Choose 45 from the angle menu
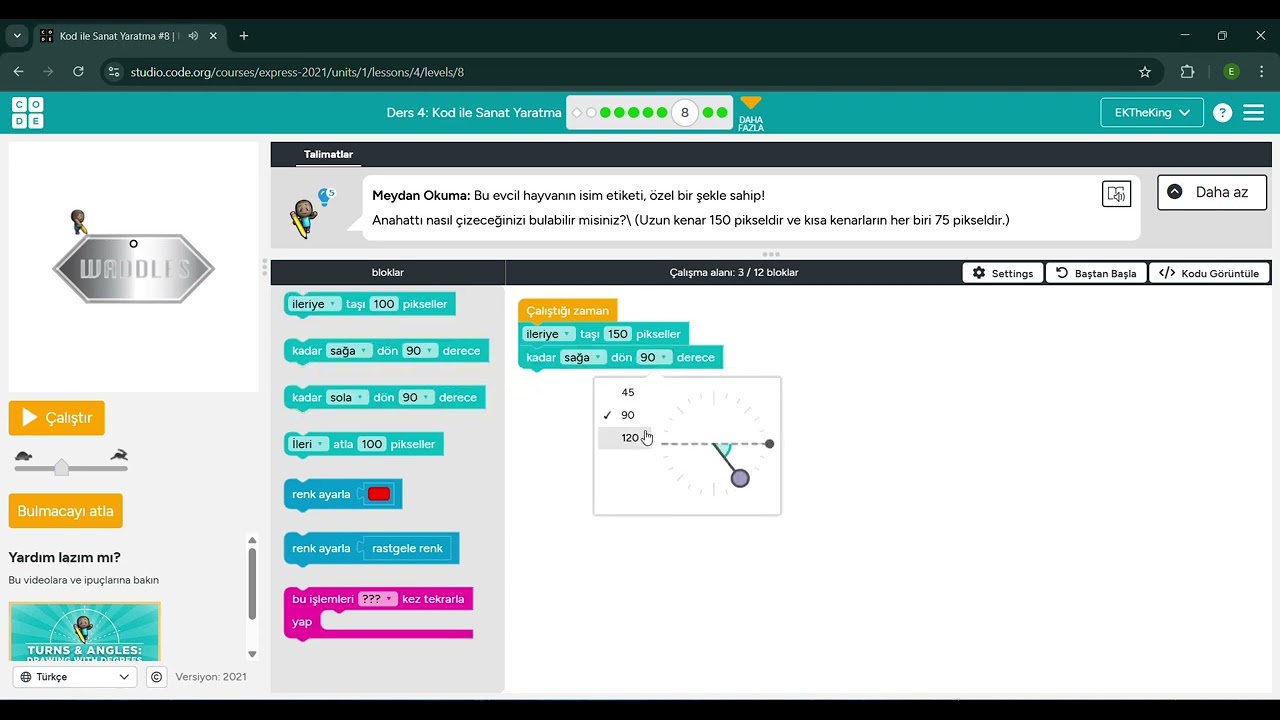The height and width of the screenshot is (720, 1280). (627, 392)
